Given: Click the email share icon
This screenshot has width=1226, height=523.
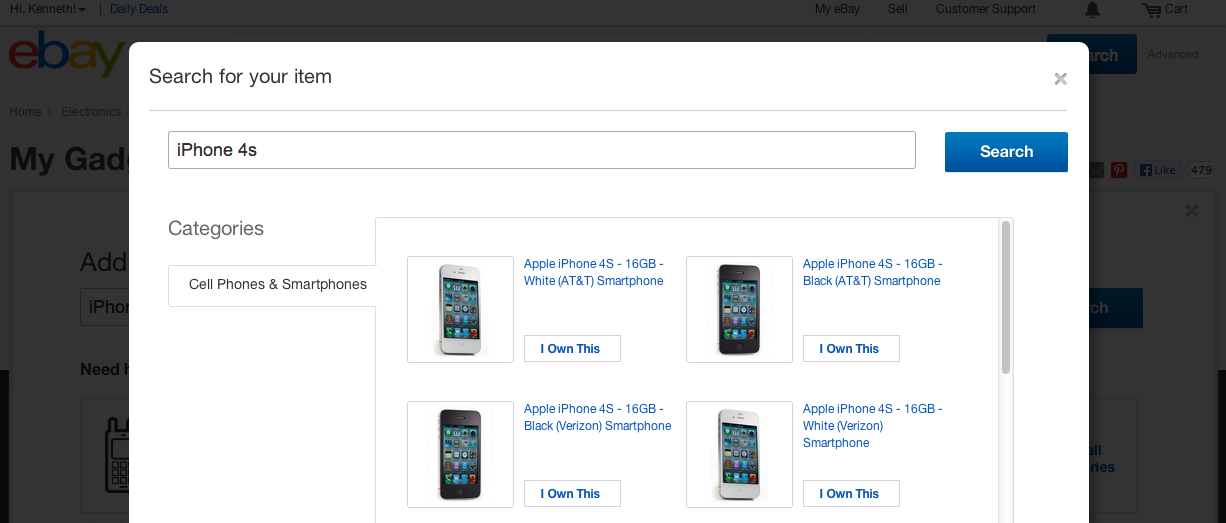Looking at the screenshot, I should [1097, 170].
